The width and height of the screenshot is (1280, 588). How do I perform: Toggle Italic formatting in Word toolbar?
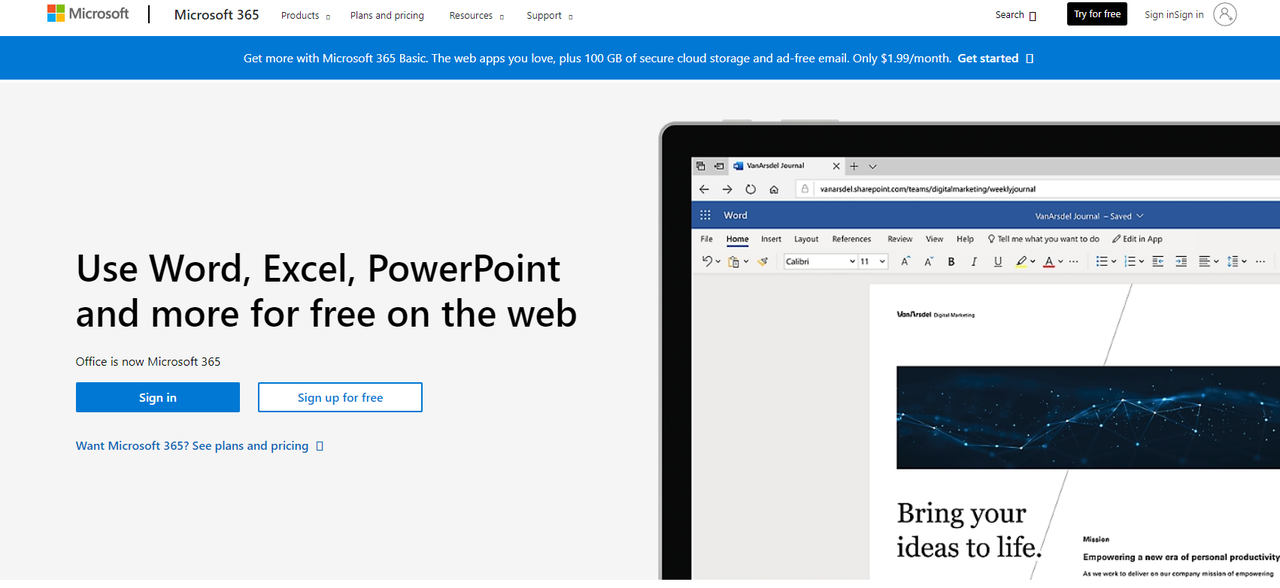974,261
